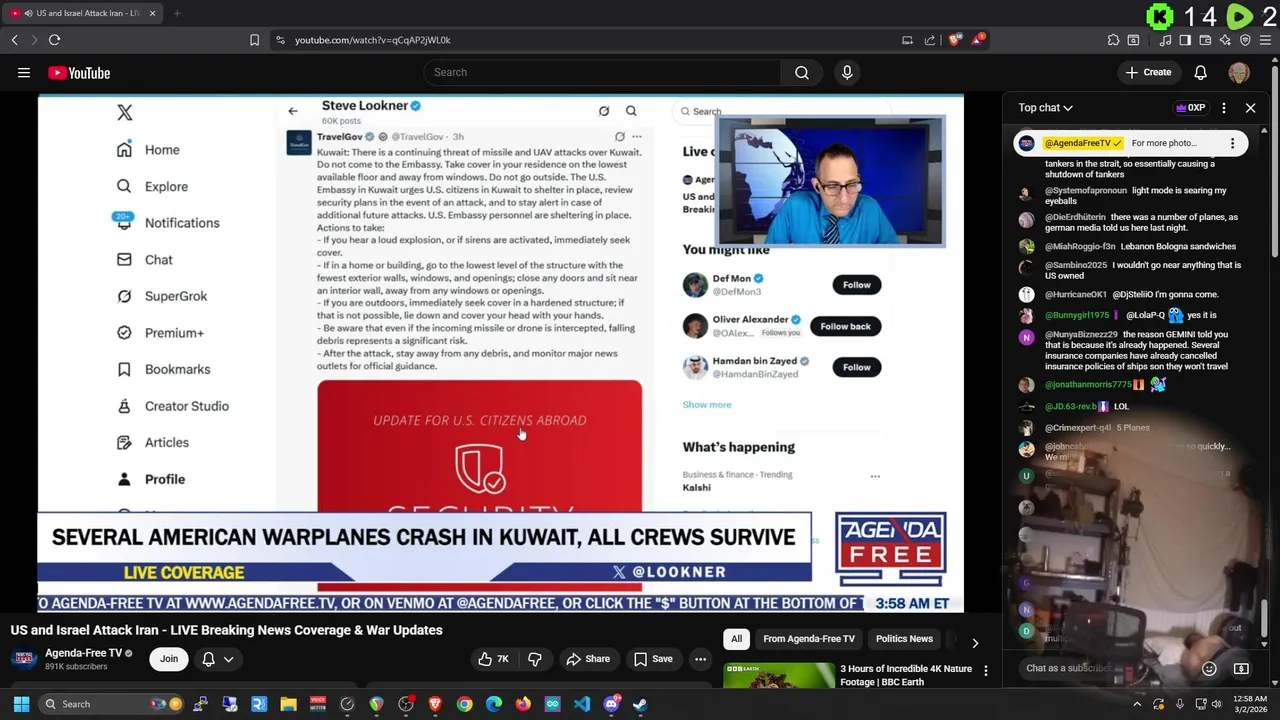Open the Windows Start menu
Image resolution: width=1280 pixels, height=720 pixels.
[21, 704]
